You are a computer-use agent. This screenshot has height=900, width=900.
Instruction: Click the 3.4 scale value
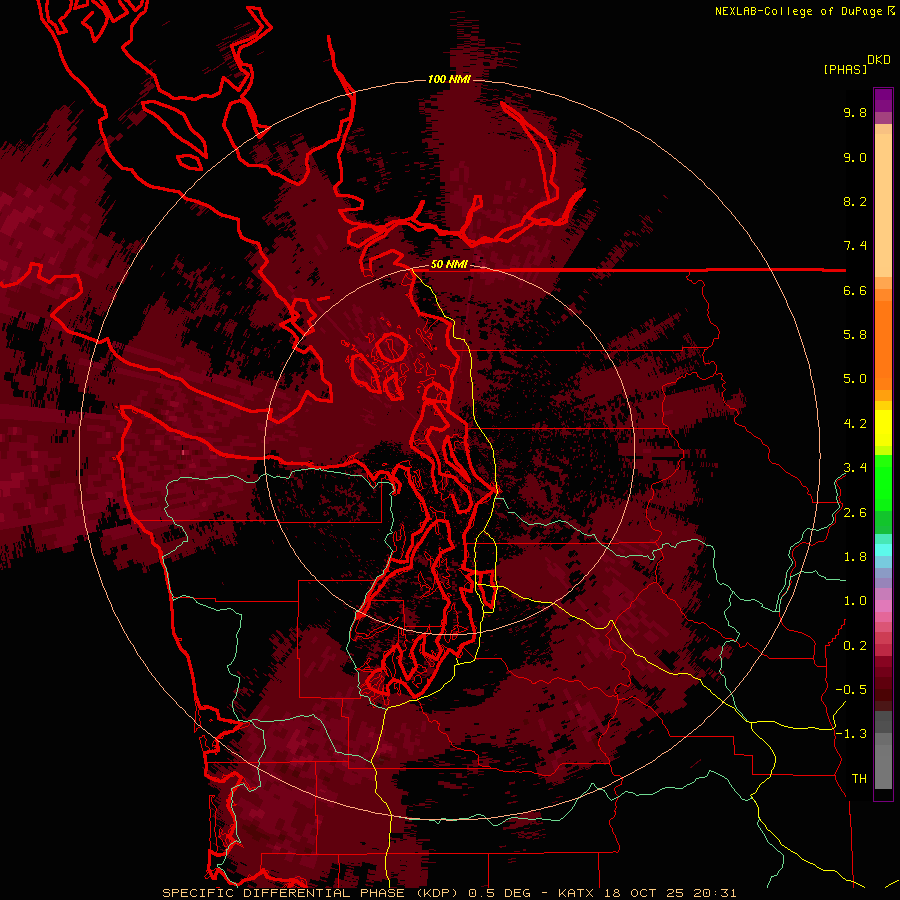[855, 468]
